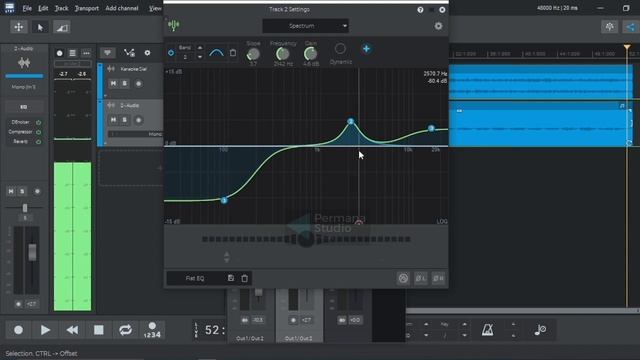Click the channel strip volume fader
This screenshot has width=640, height=360.
32,252
